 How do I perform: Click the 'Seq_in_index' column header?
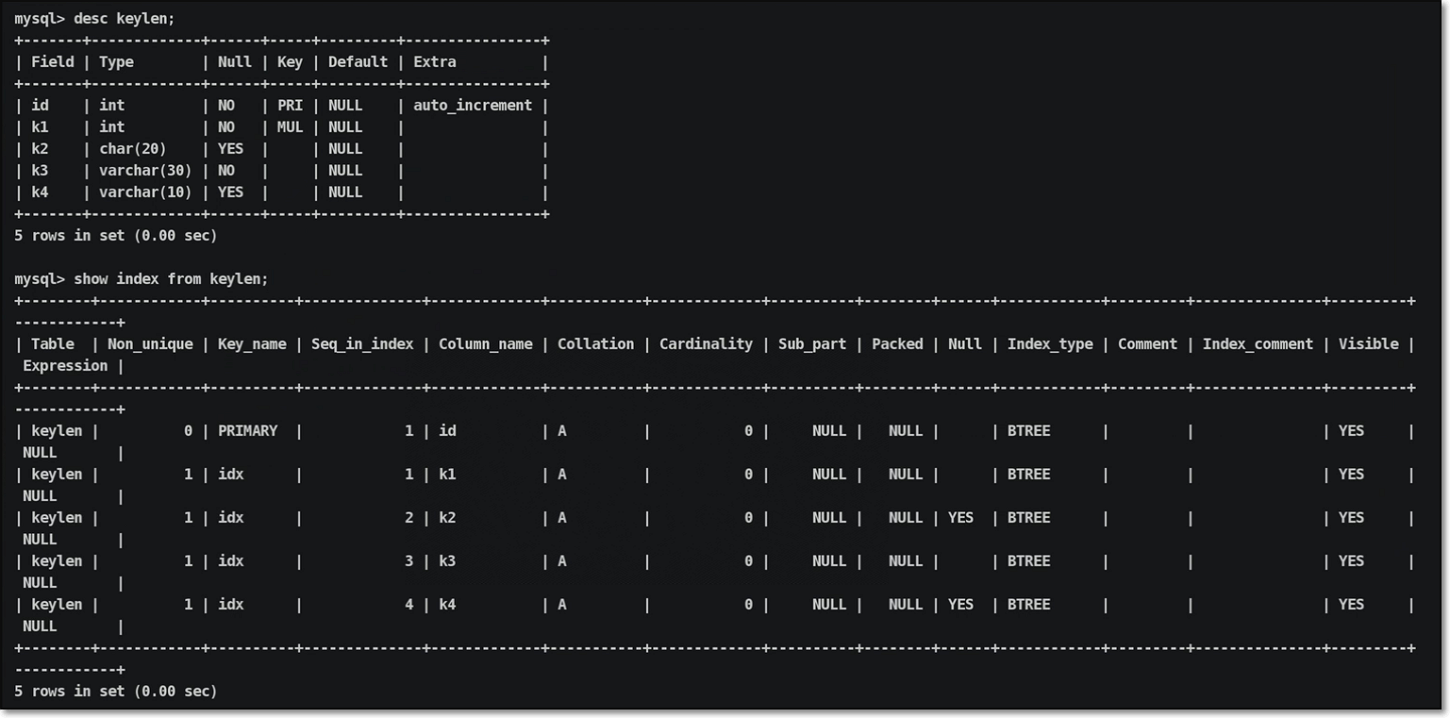[x=362, y=344]
